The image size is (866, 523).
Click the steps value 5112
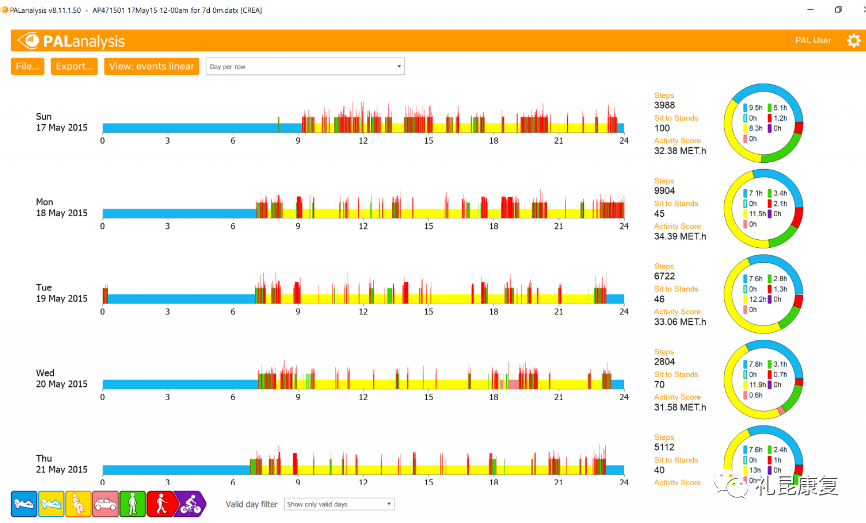[x=664, y=448]
